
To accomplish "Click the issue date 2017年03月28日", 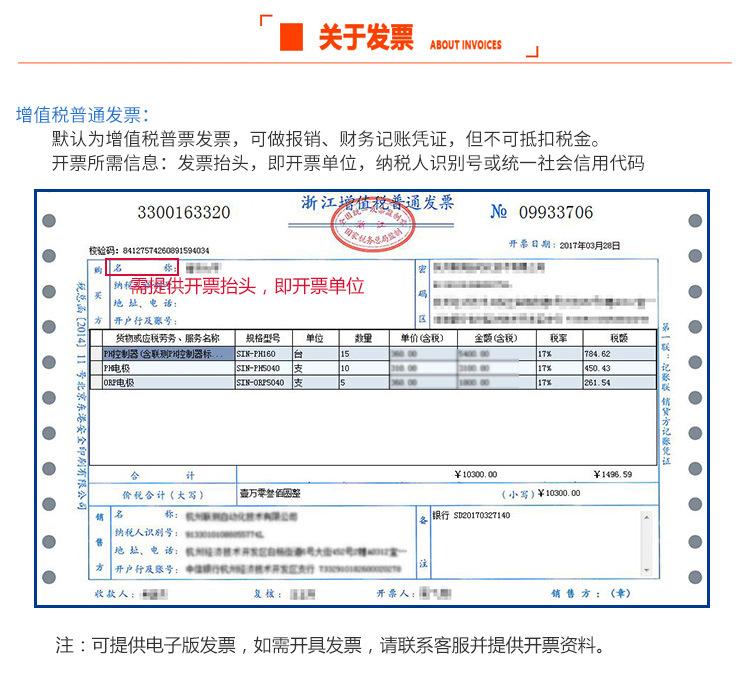I will tap(590, 245).
